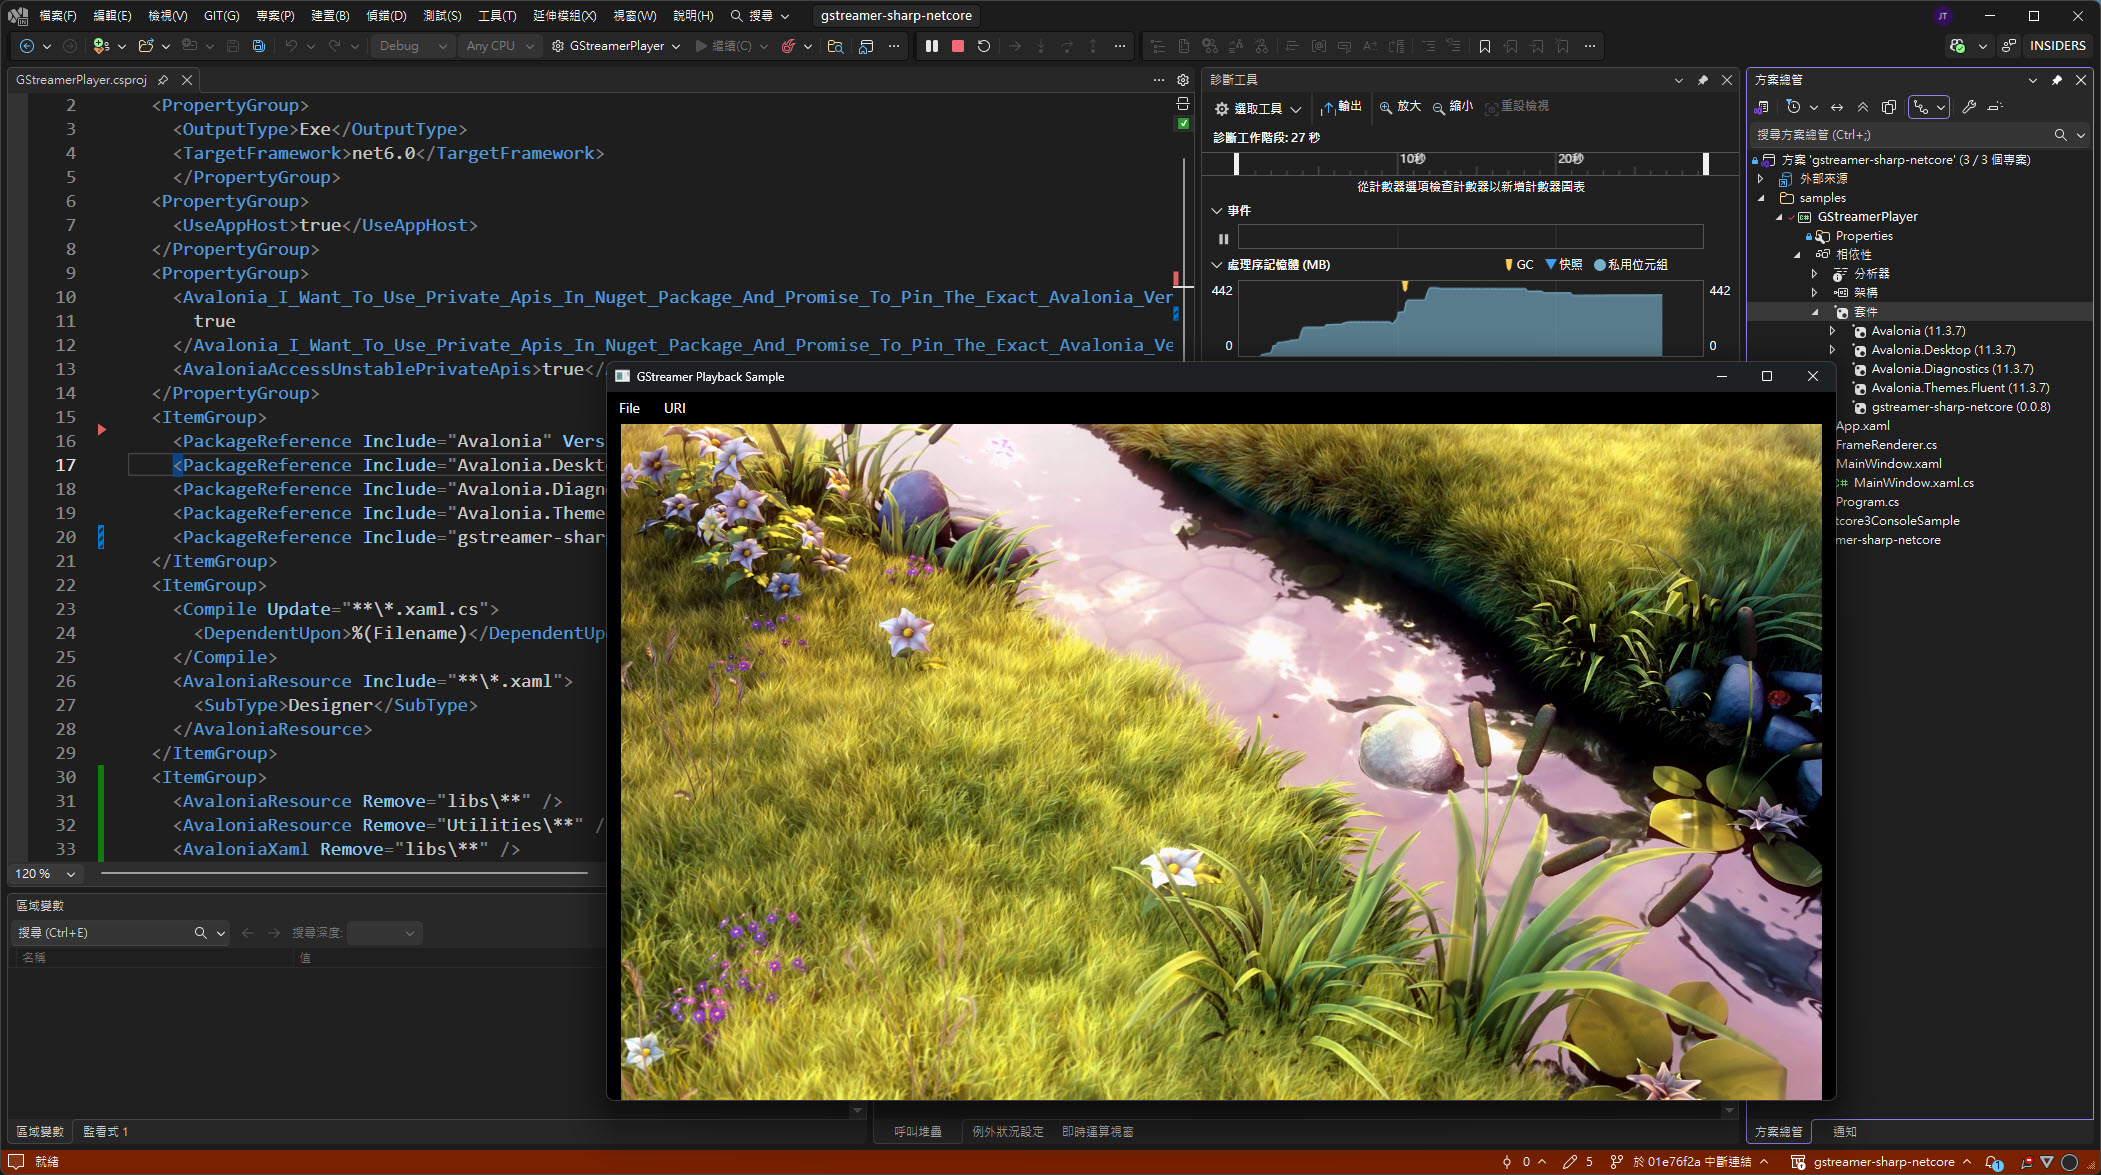Click the Save All icon in toolbar
Screen dimensions: 2101x1175
point(259,46)
